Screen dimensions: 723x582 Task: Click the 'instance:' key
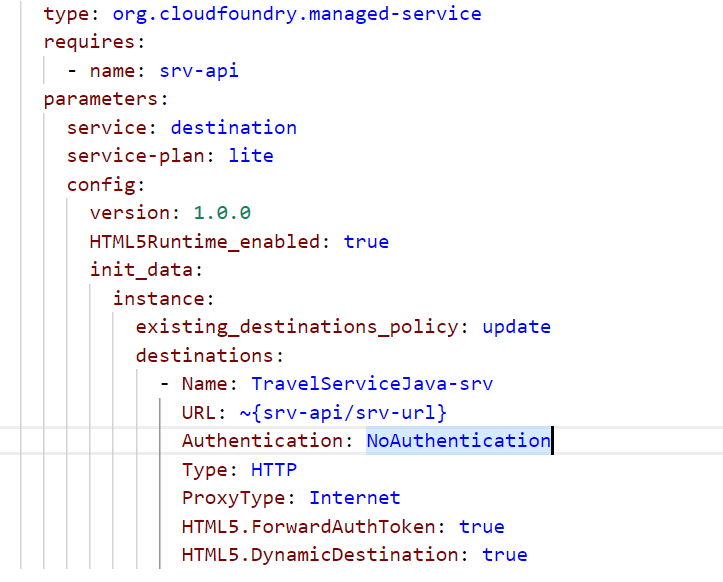pos(164,299)
